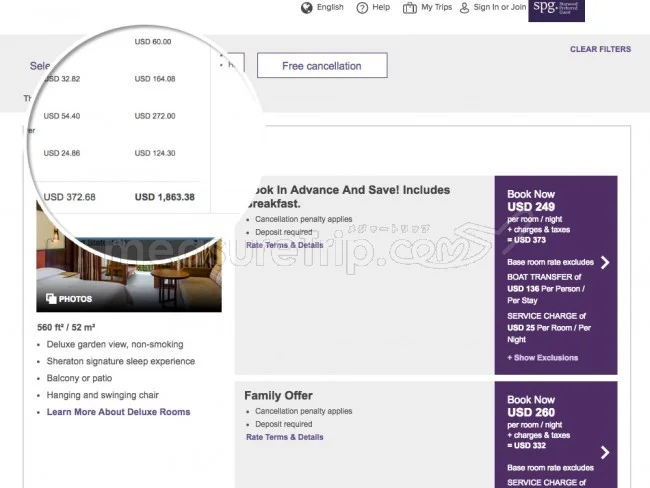Click the globe language icon
650x488 pixels.
click(x=307, y=8)
